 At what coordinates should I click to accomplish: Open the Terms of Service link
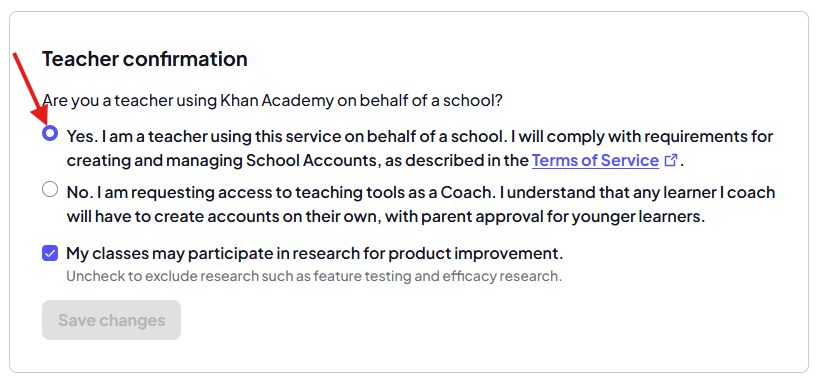(595, 160)
